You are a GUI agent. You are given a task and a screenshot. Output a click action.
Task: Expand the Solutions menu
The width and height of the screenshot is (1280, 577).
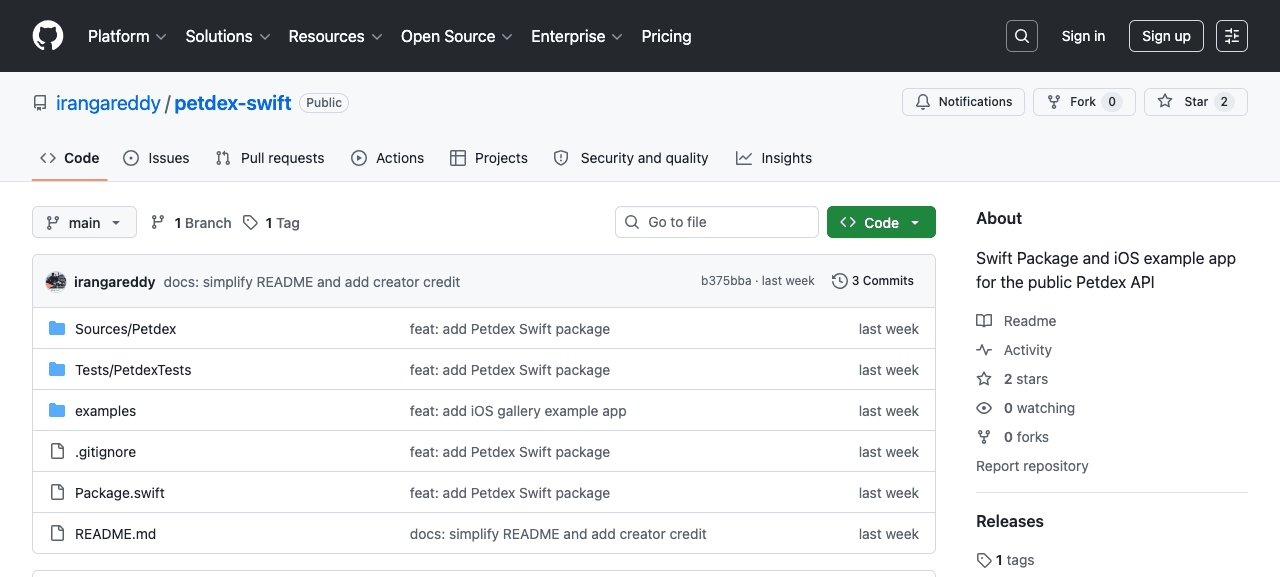pyautogui.click(x=228, y=36)
